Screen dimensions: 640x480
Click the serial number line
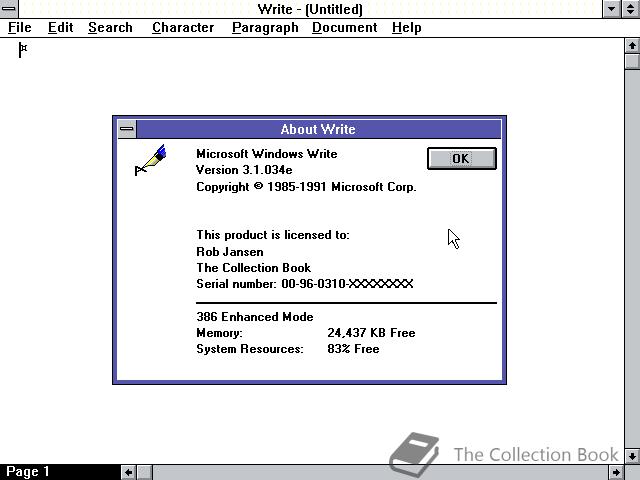[x=304, y=284]
